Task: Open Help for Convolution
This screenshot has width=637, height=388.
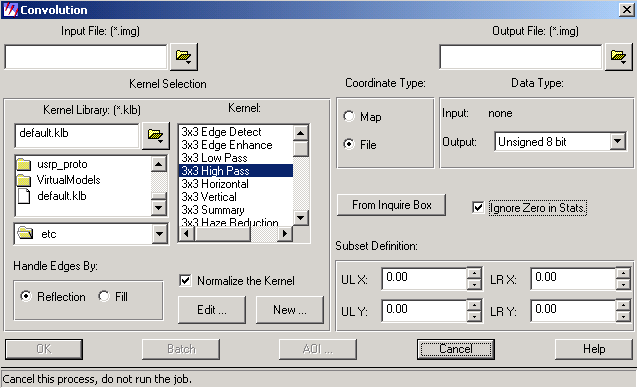Action: coord(594,349)
